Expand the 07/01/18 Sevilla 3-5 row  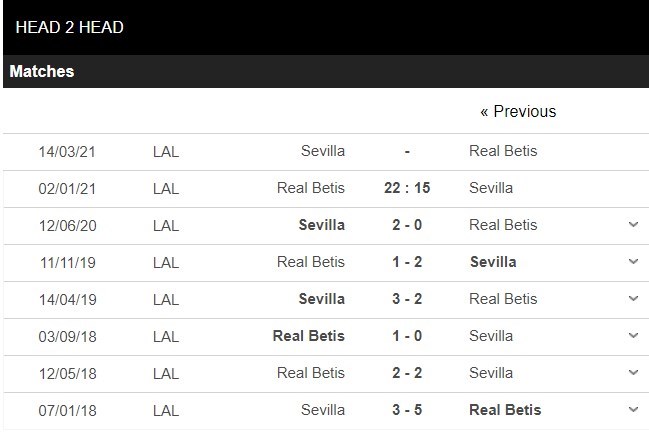pos(633,410)
